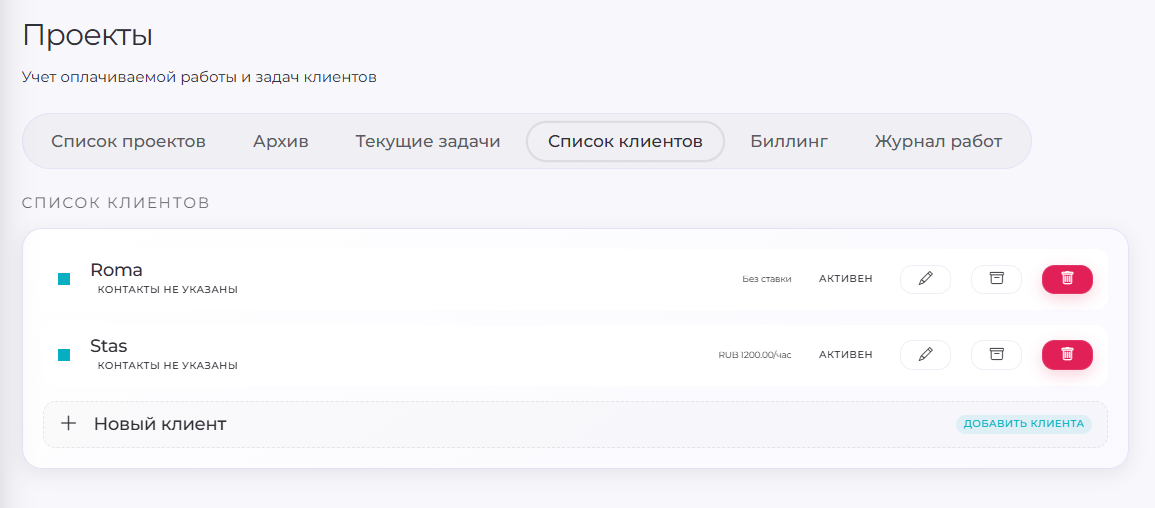1155x508 pixels.
Task: Delete client Stas with trash icon
Action: [1067, 355]
